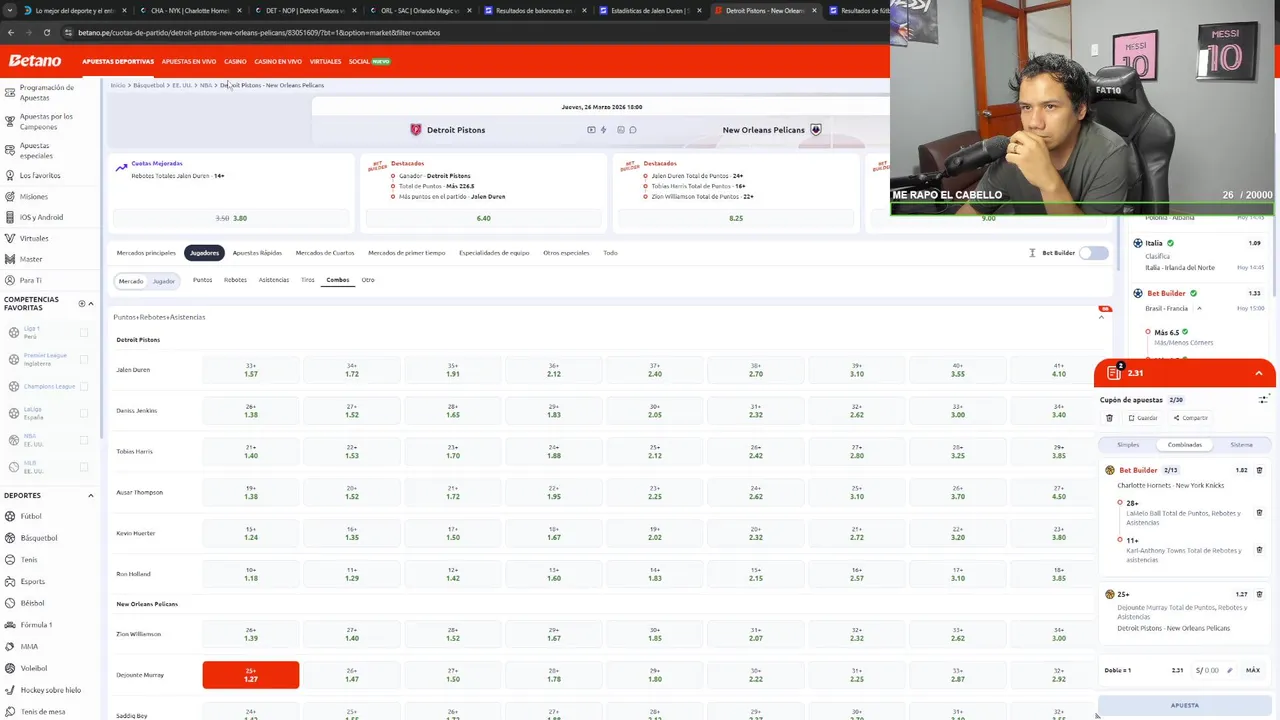
Task: Open the Básquetbol sport icon in sidebar
Action: tap(10, 538)
